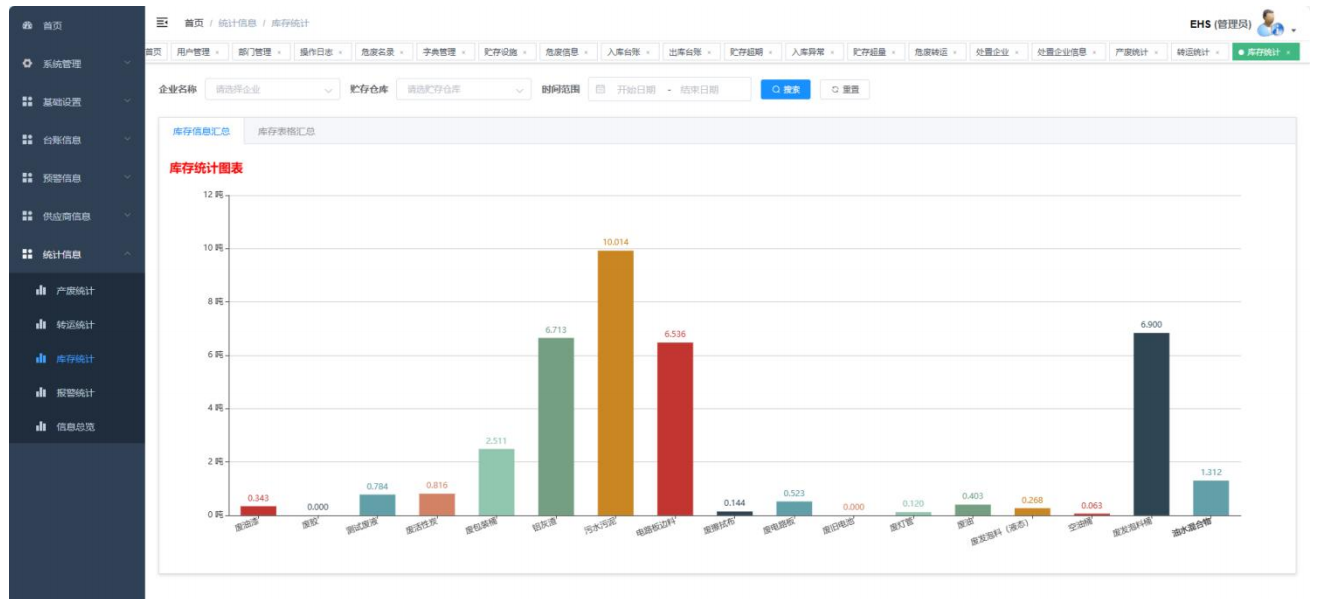The image size is (1324, 599).
Task: Click the user avatar icon
Action: tap(1271, 23)
